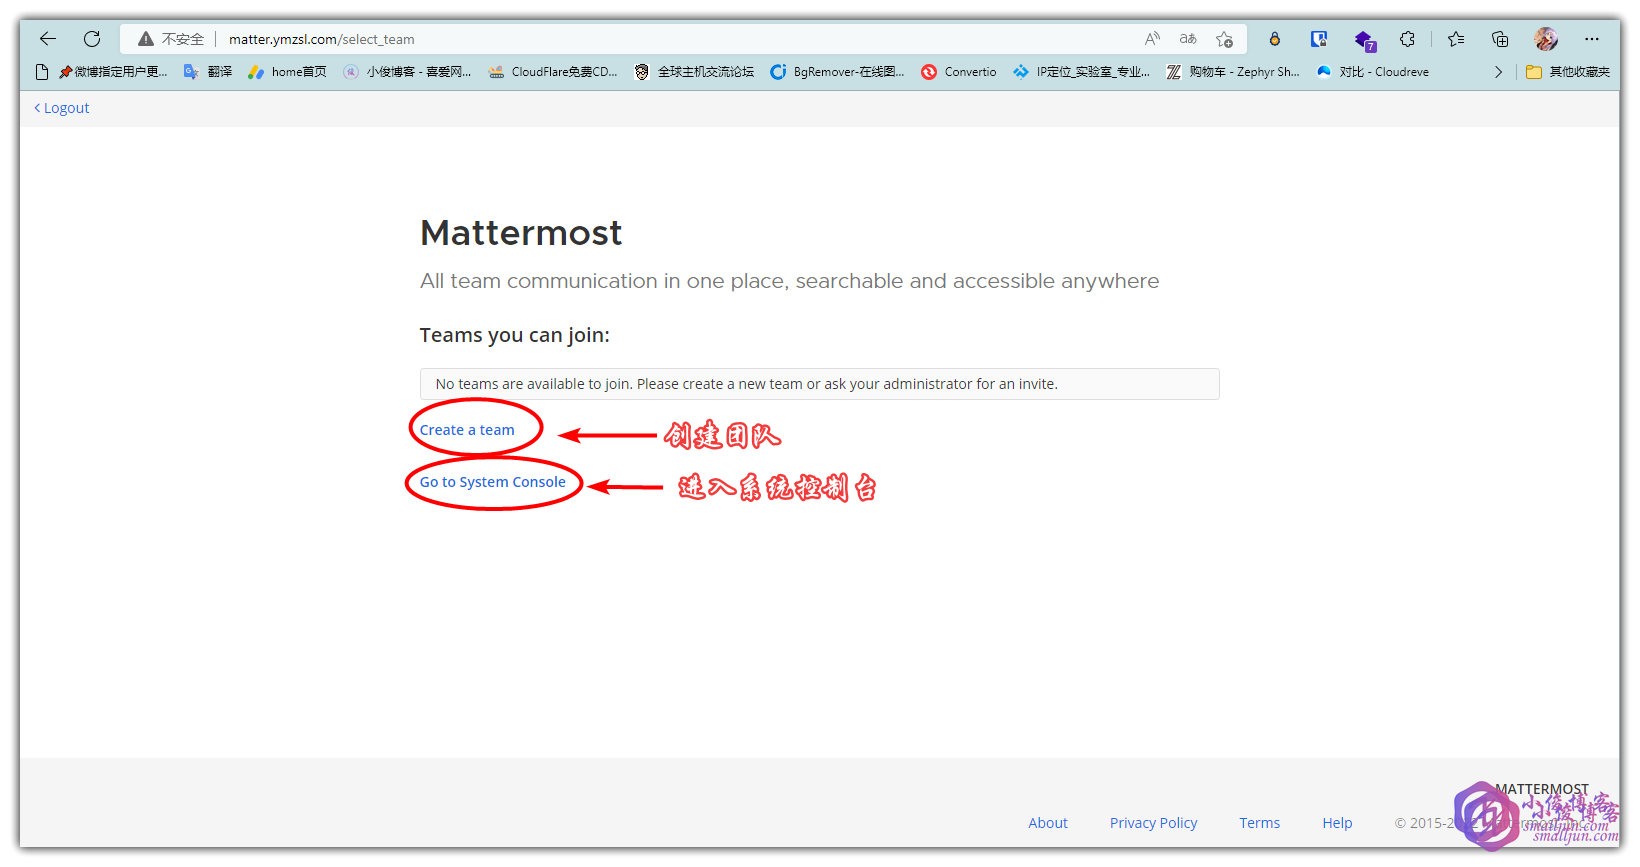Open the Privacy Policy footer link
The image size is (1640, 867).
1153,823
